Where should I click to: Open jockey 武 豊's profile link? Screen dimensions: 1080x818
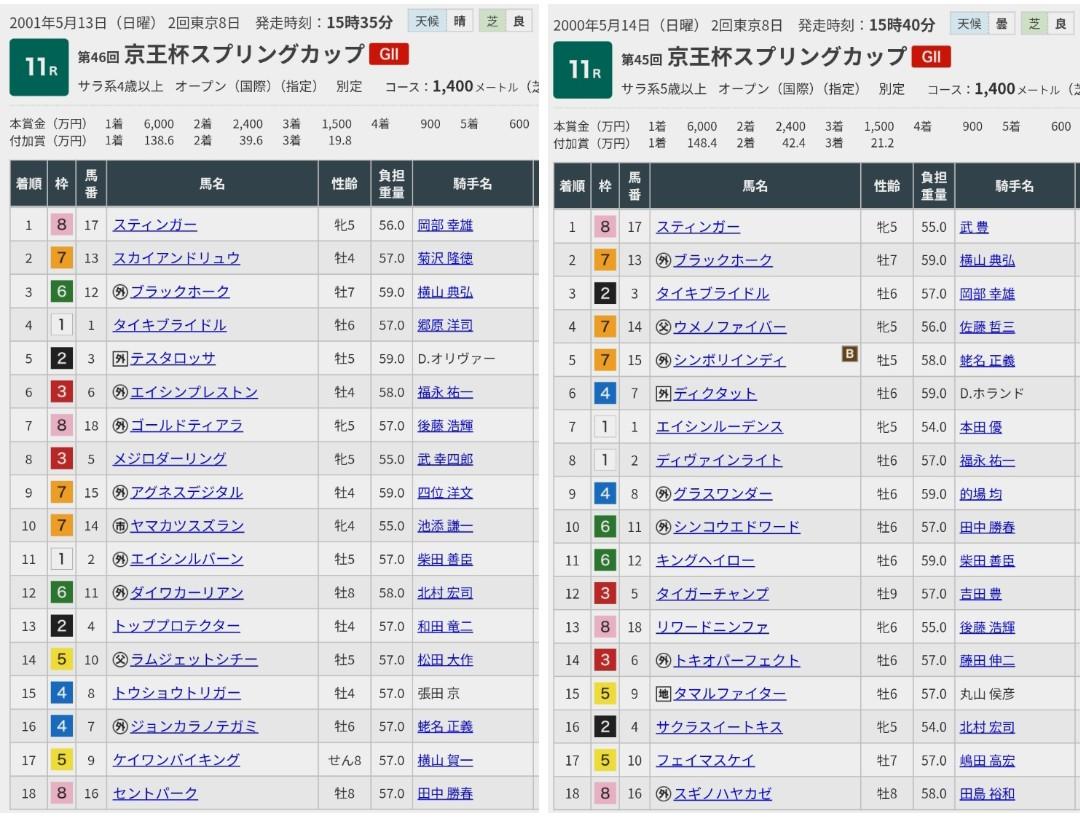point(974,227)
